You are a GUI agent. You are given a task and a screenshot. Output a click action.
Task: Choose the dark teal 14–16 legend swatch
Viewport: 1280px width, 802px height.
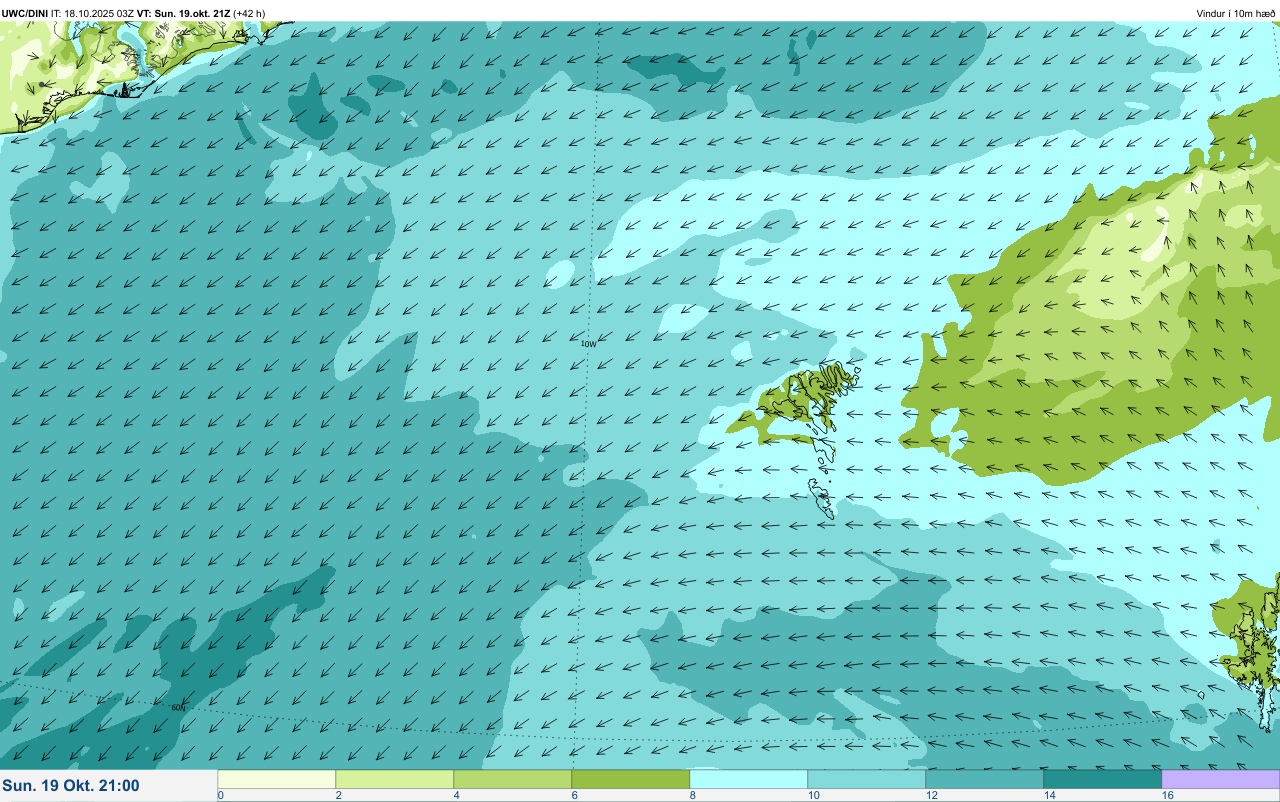tap(1102, 779)
